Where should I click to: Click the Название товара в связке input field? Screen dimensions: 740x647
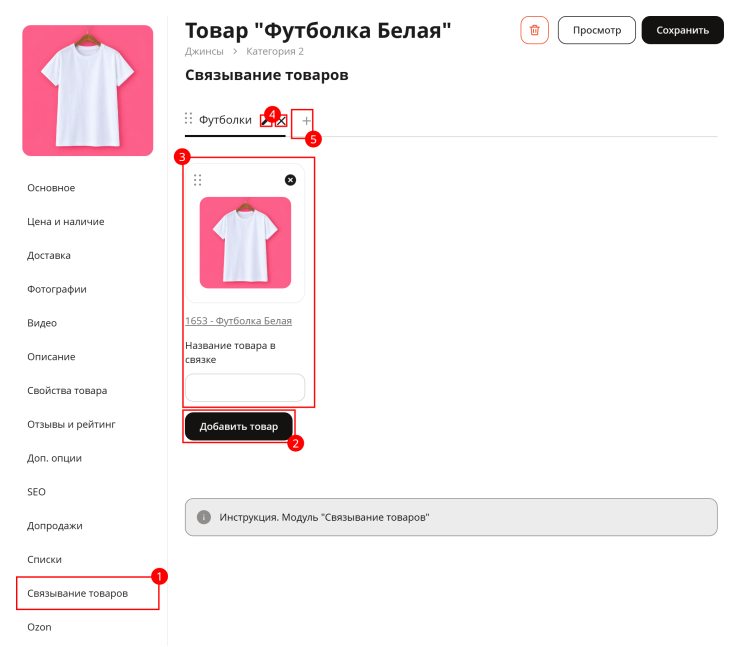(x=245, y=387)
